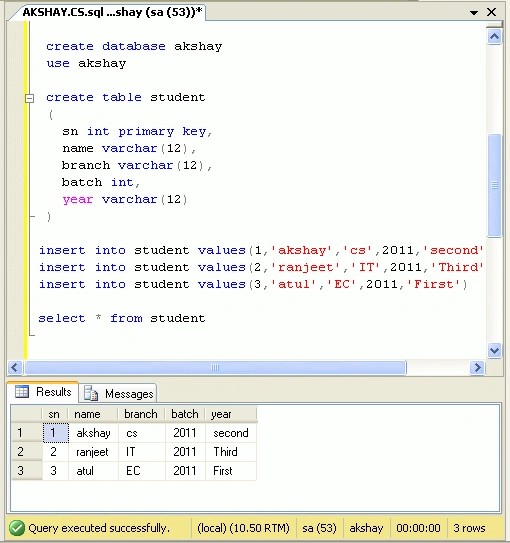Screen dimensions: 510x543
Task: Click the insert line containing 'atul'
Action: click(x=253, y=284)
